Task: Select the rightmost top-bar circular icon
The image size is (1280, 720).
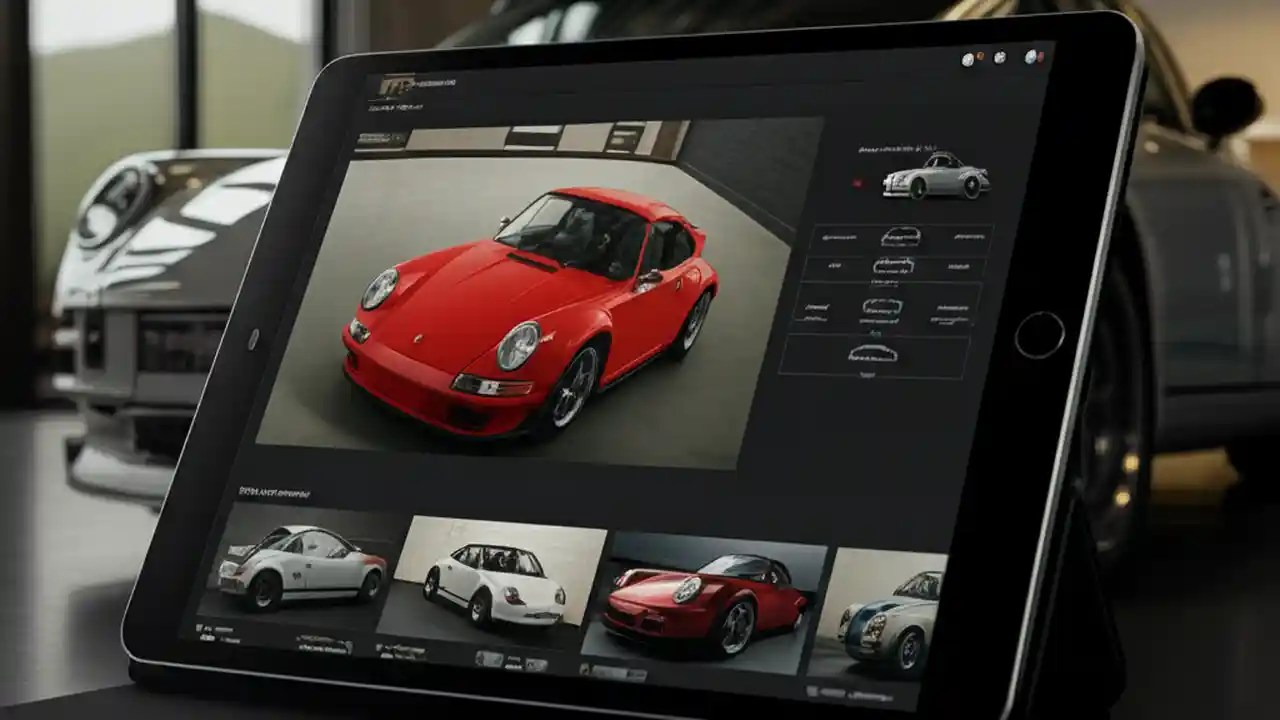Action: [1030, 57]
